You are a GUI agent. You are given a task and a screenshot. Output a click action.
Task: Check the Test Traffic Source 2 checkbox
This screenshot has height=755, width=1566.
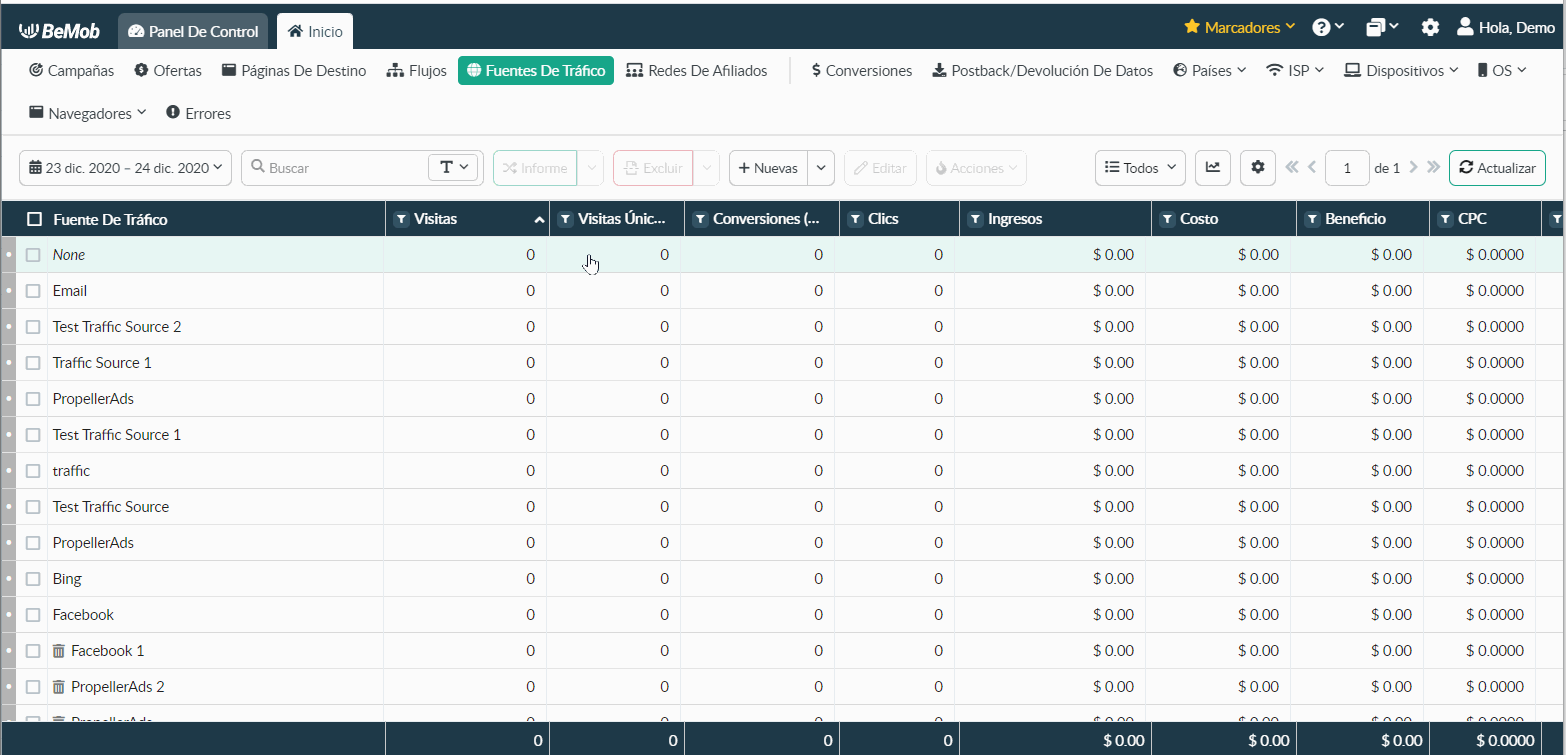(x=33, y=327)
